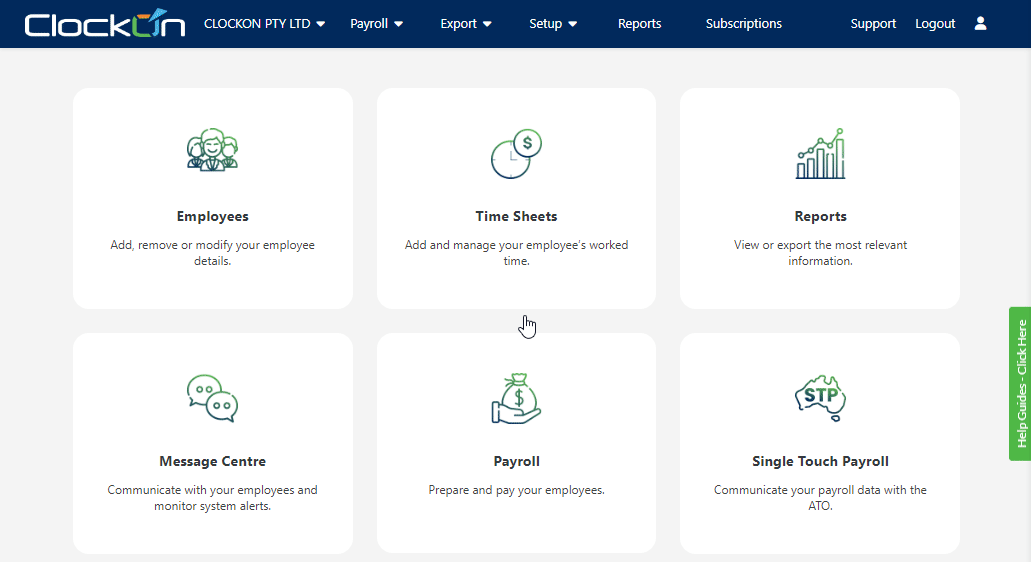The image size is (1031, 562).
Task: Open the user profile icon
Action: (x=980, y=24)
